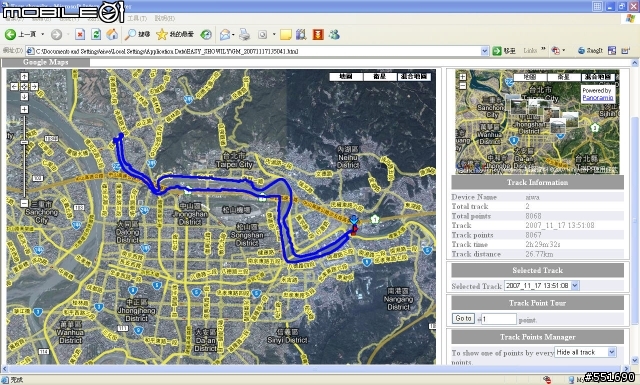Viewport: 640px width, 385px height.
Task: Select the 2h29m32s track time value
Action: (543, 244)
